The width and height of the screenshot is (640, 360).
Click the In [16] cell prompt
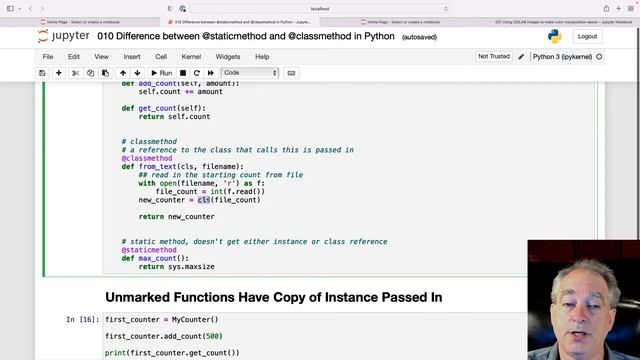point(82,320)
